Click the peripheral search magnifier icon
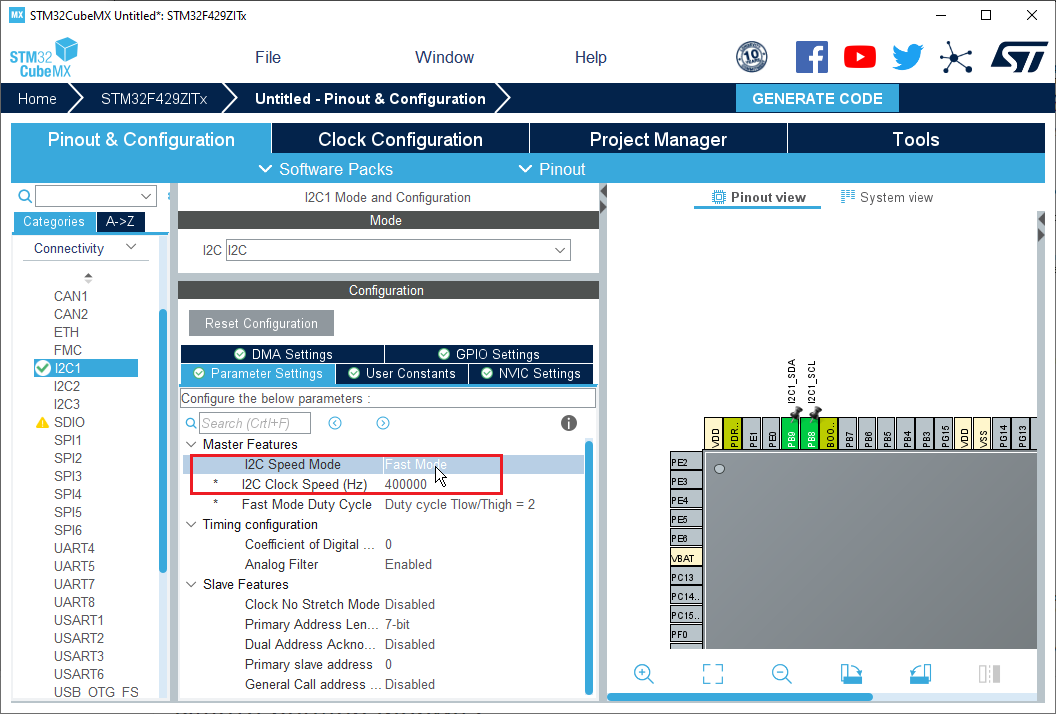Screen dimensions: 1056x714 (25, 196)
